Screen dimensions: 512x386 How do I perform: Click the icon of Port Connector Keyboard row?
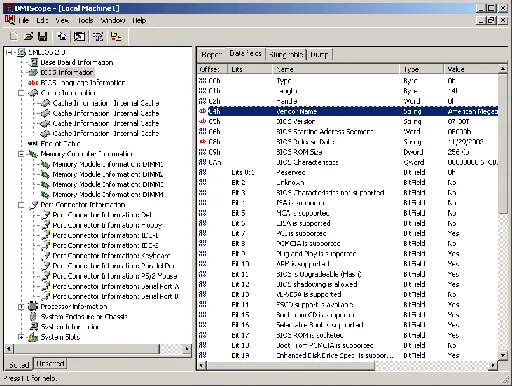point(46,256)
